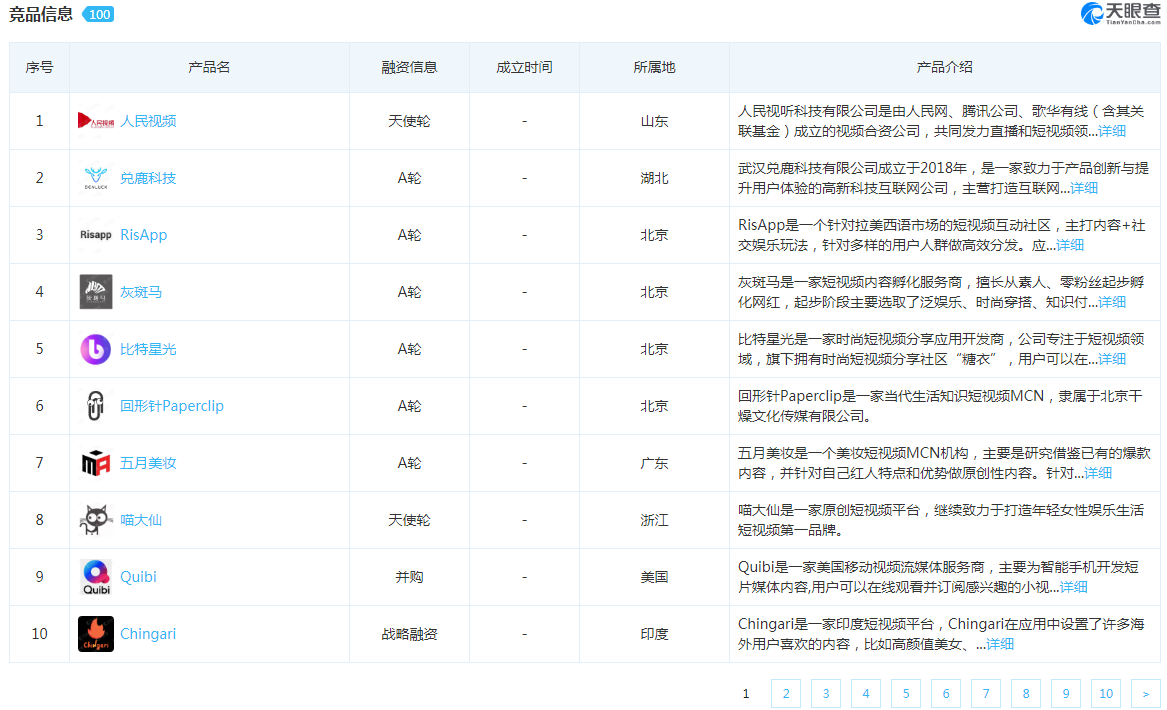1167x710 pixels.
Task: Click the next page arrow button
Action: tap(1145, 694)
